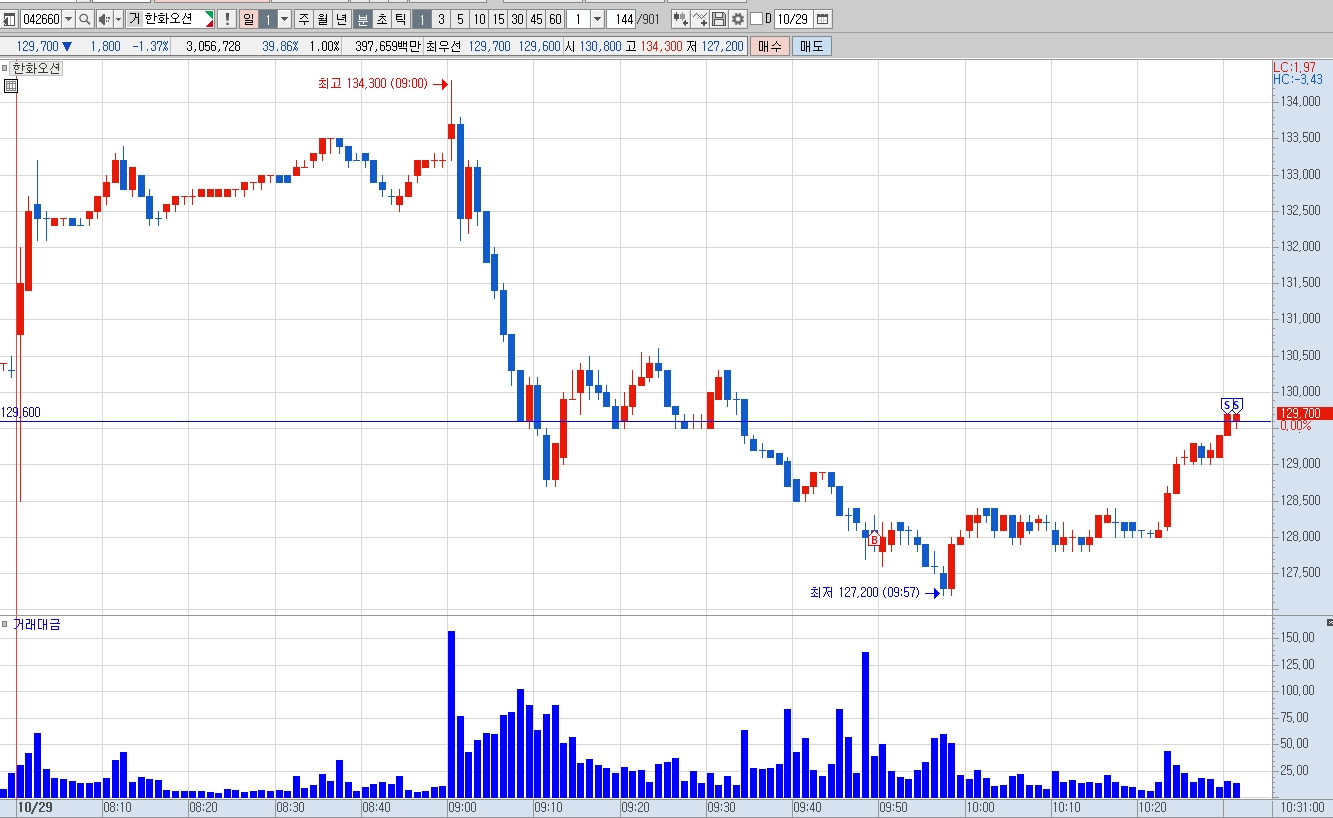The height and width of the screenshot is (818, 1333).
Task: Open chart settings gear icon
Action: click(x=738, y=19)
